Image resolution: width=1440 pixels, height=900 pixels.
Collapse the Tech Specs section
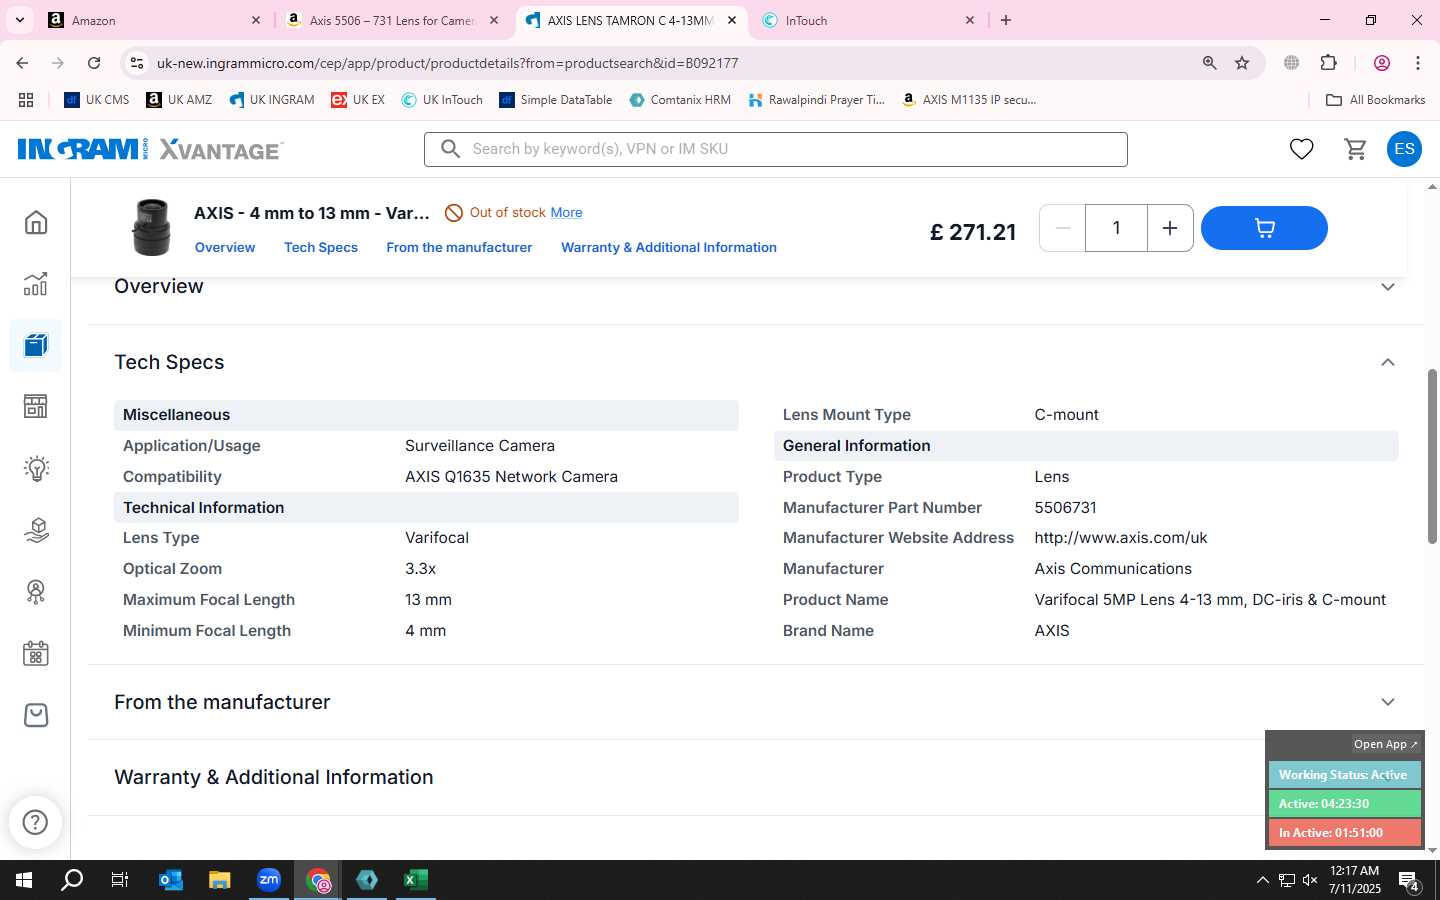click(1387, 362)
